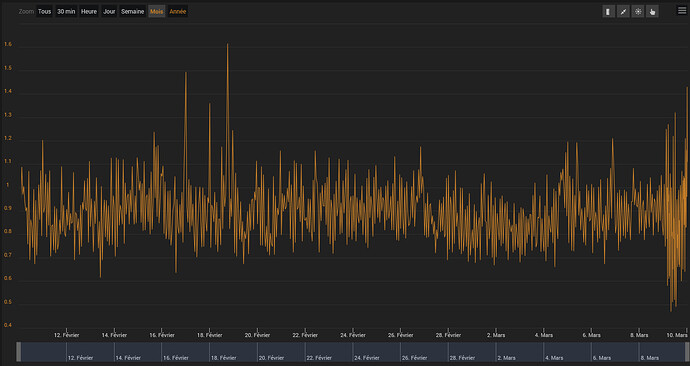Screen dimensions: 690x366
Task: Click the bar-shaped chart type icon
Action: click(x=608, y=12)
